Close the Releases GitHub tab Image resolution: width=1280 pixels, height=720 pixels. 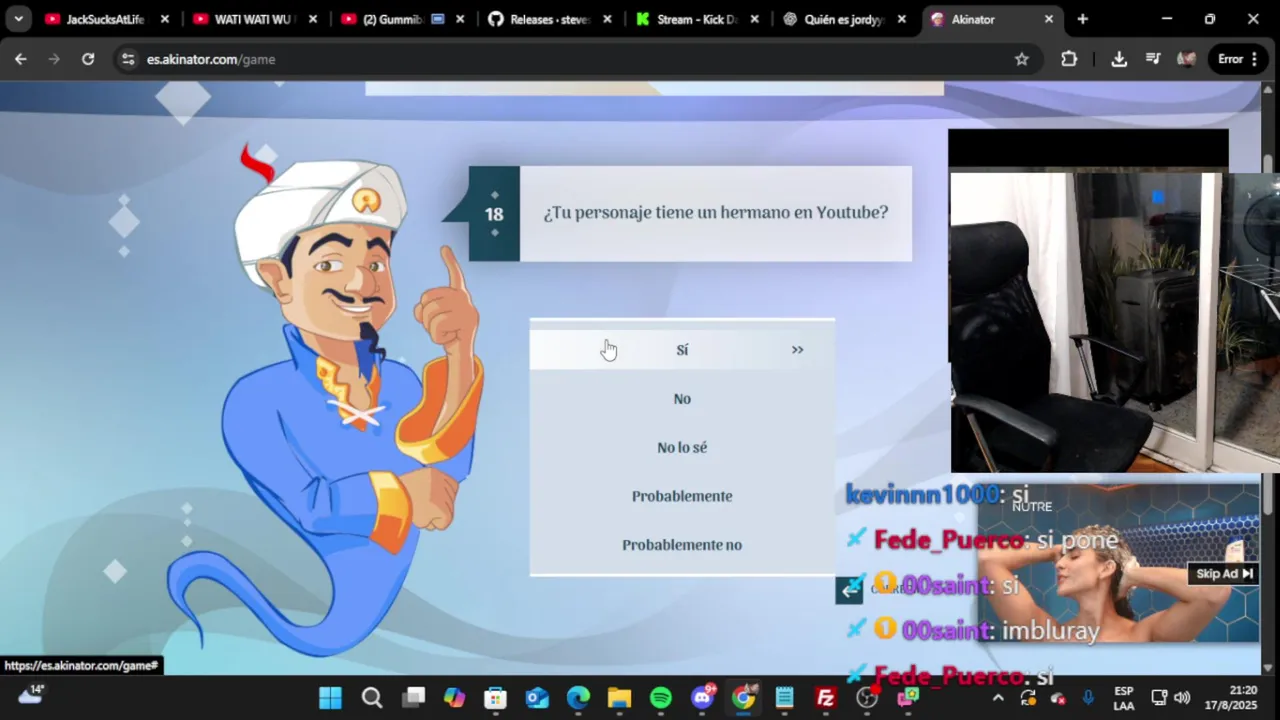click(609, 19)
